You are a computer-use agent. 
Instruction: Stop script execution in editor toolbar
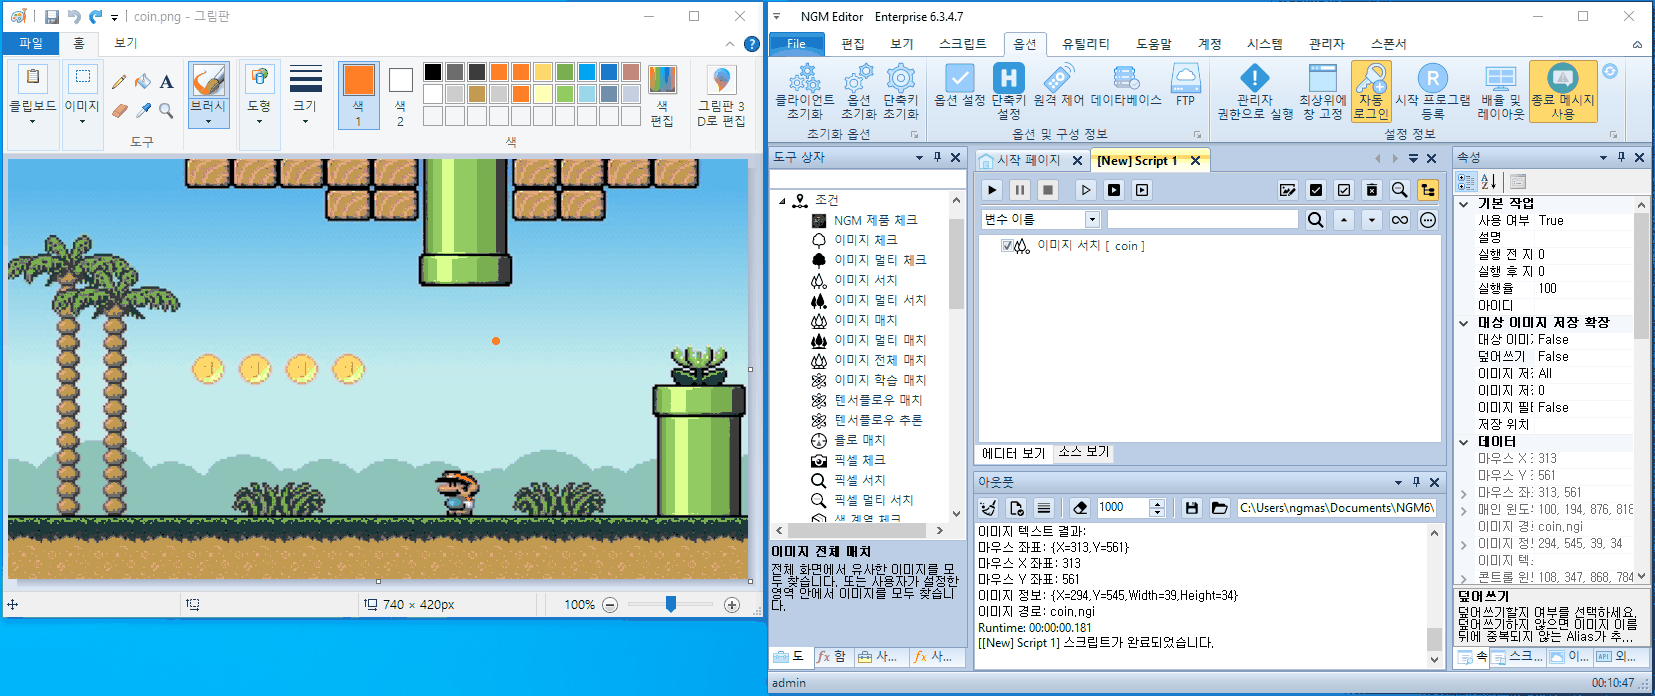coord(1048,190)
